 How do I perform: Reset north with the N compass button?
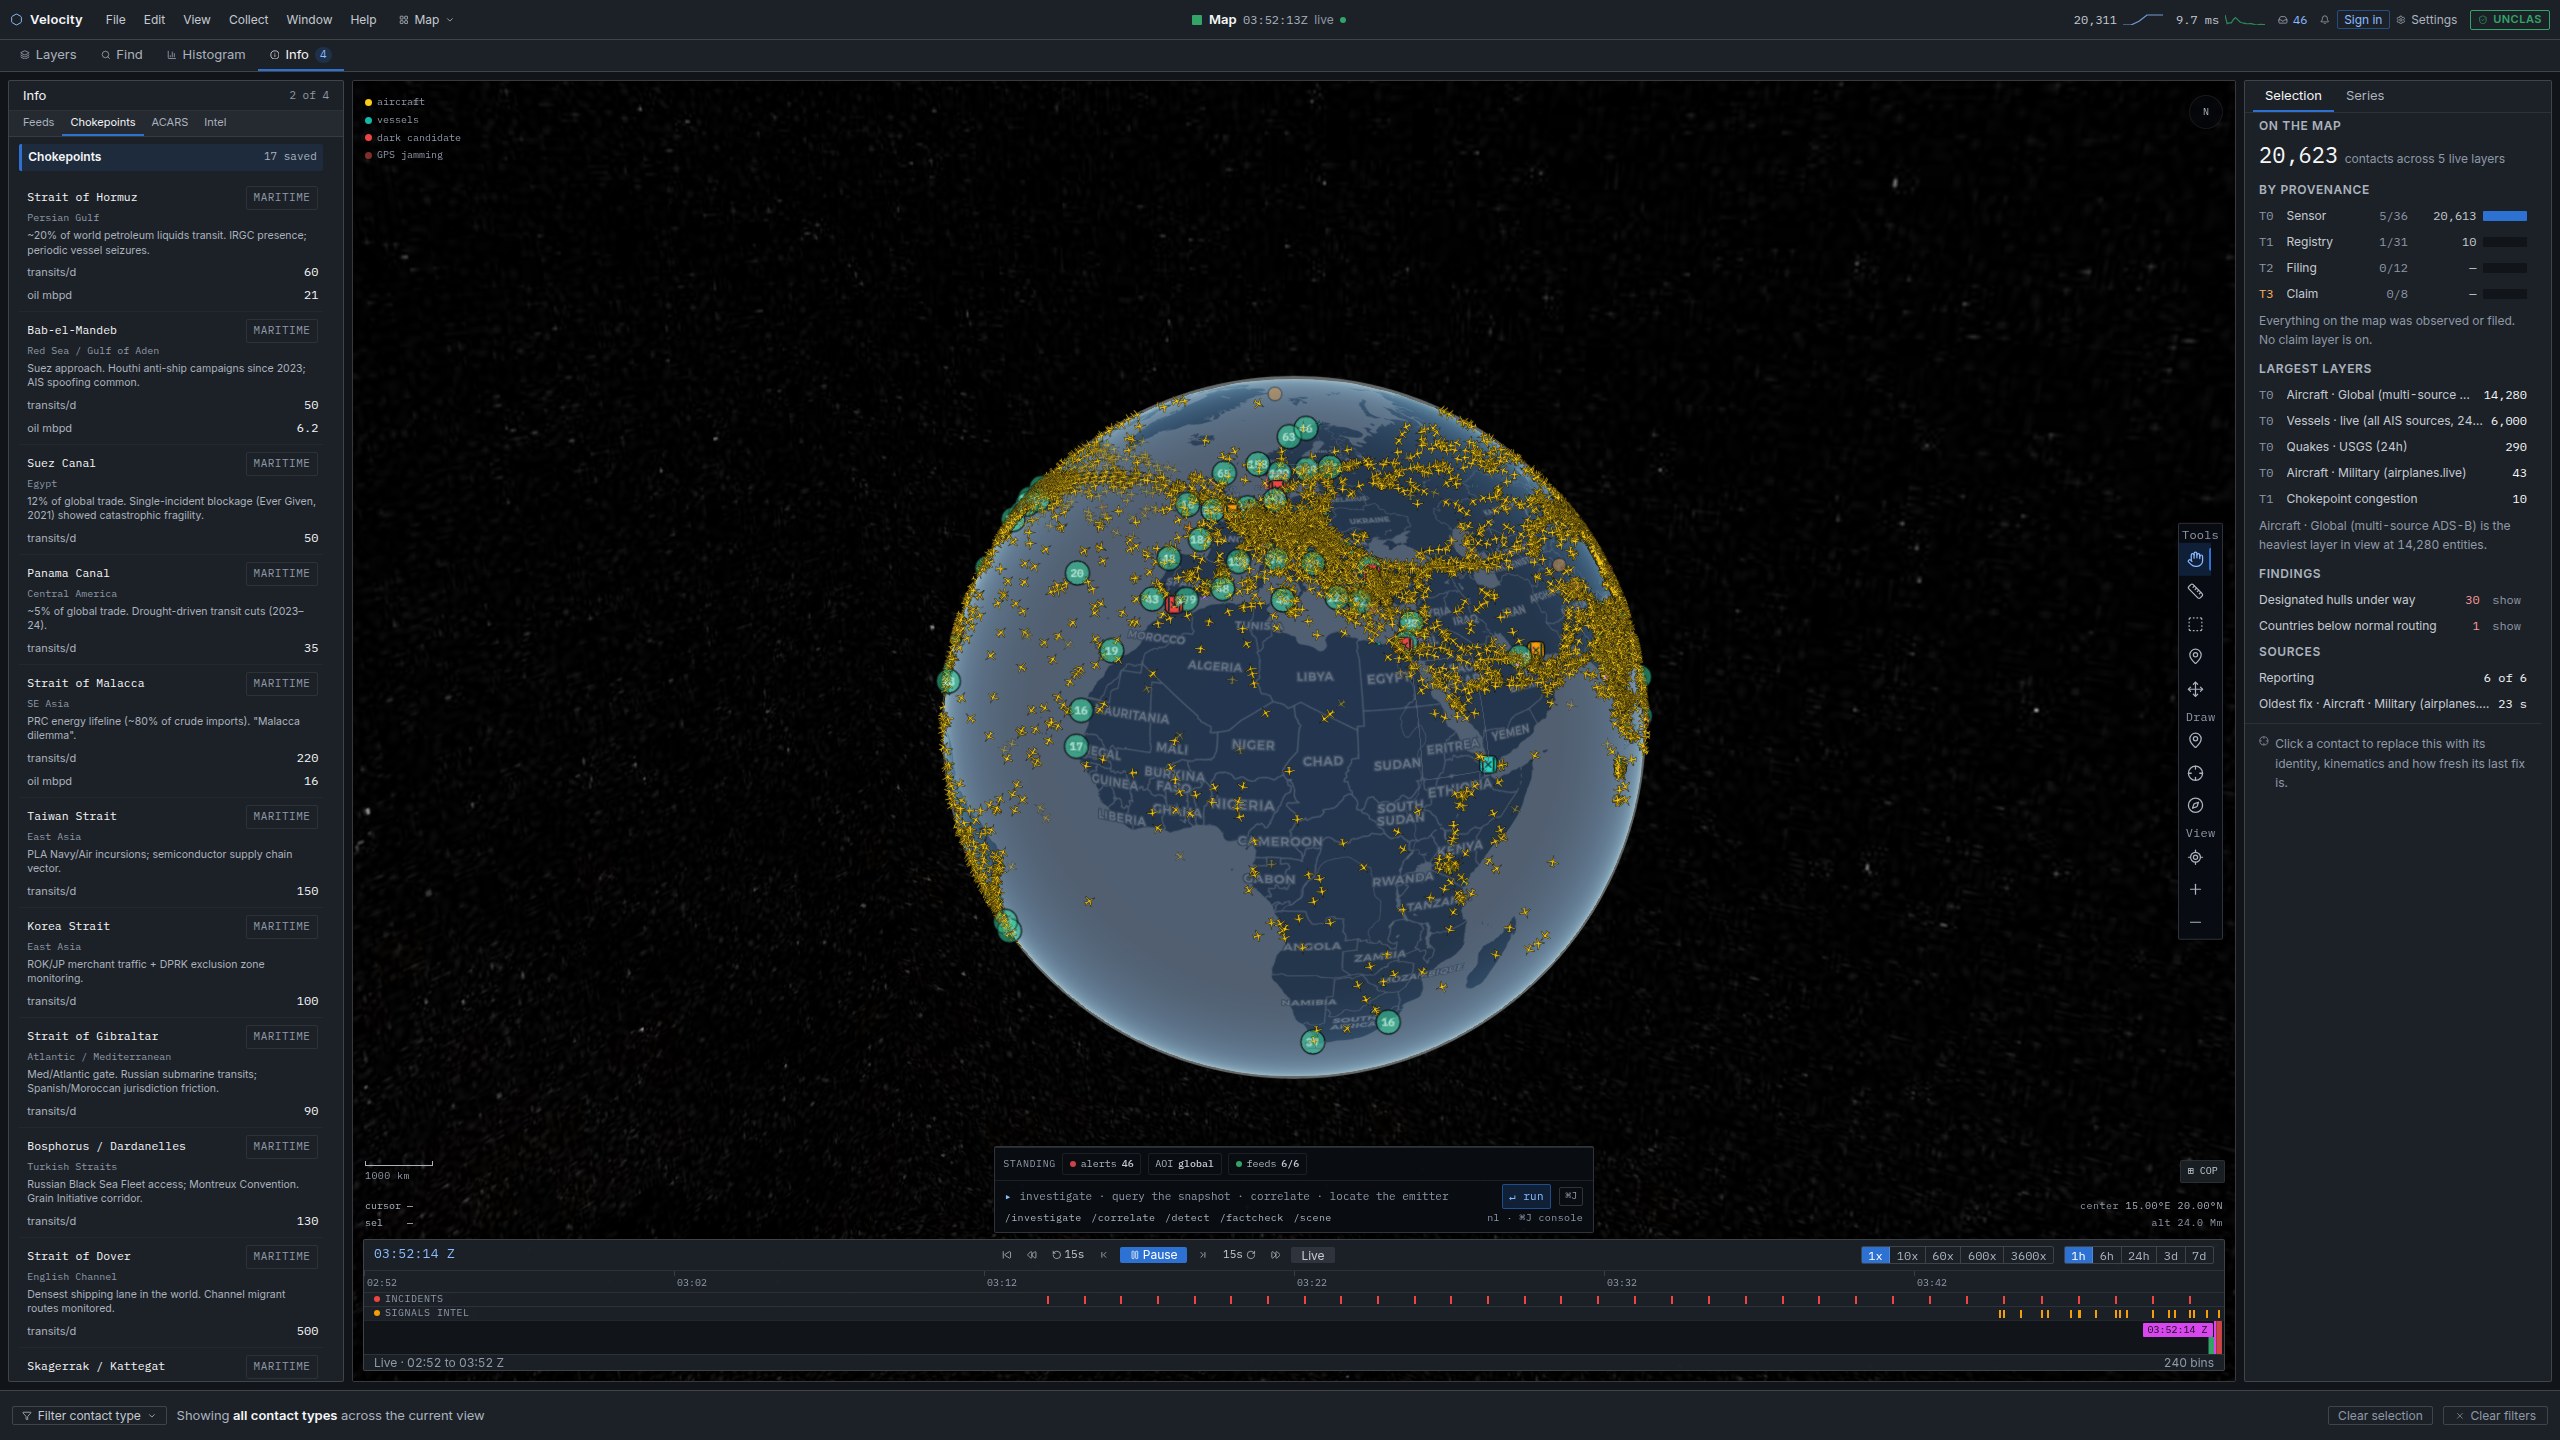(x=2205, y=112)
